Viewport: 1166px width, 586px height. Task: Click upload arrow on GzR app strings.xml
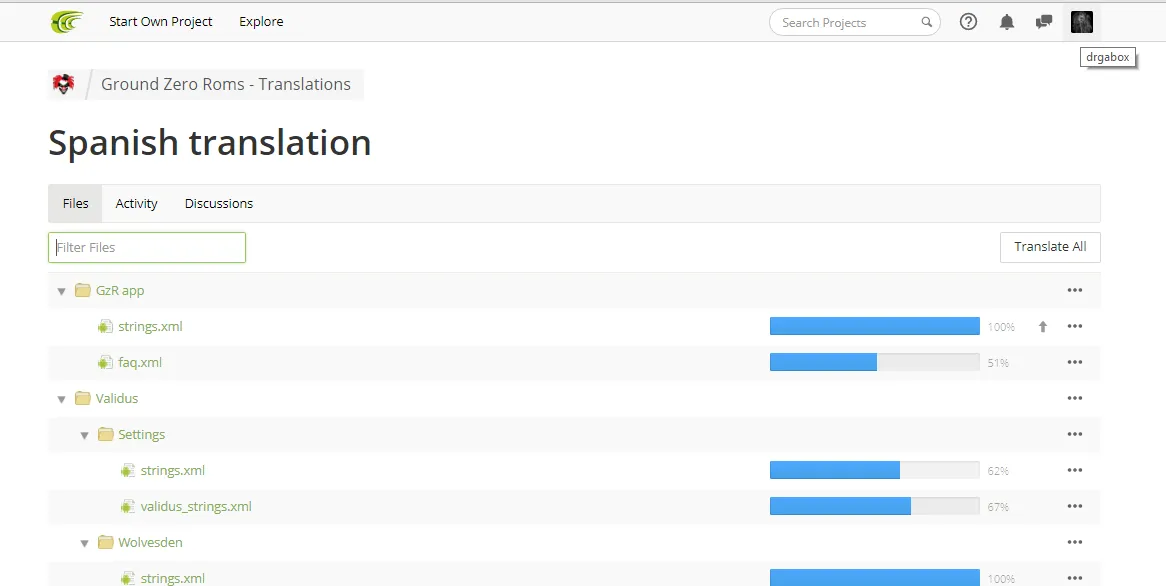pos(1043,326)
